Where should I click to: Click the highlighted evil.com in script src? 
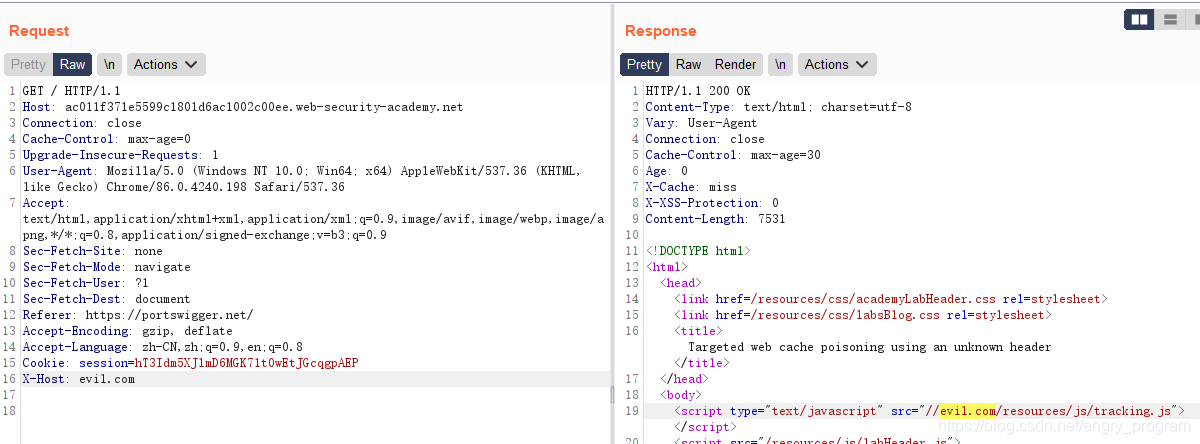[968, 411]
